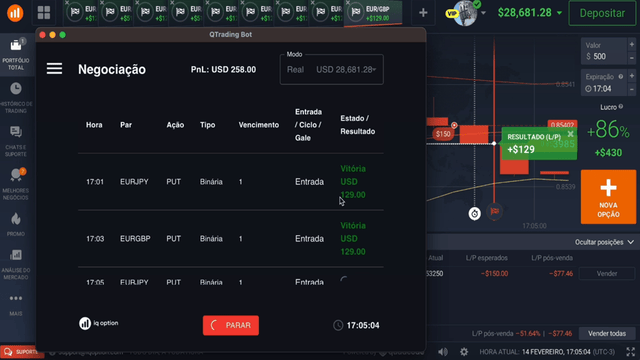Open the Promo flame icon

pyautogui.click(x=16, y=219)
